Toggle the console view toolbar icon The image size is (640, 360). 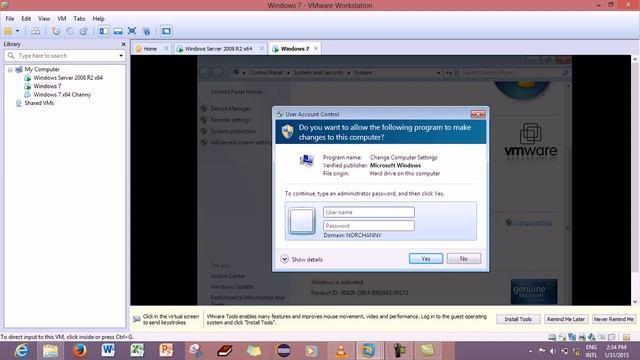click(x=166, y=31)
